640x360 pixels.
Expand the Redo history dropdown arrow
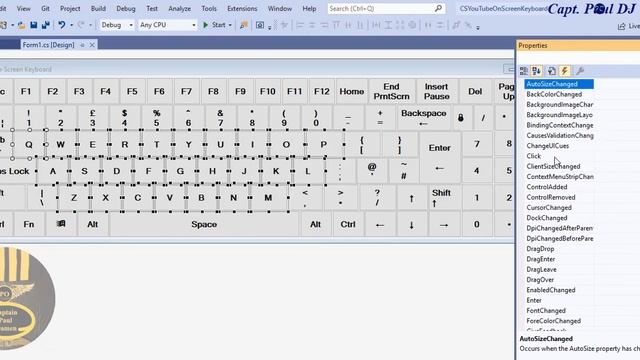pos(90,25)
